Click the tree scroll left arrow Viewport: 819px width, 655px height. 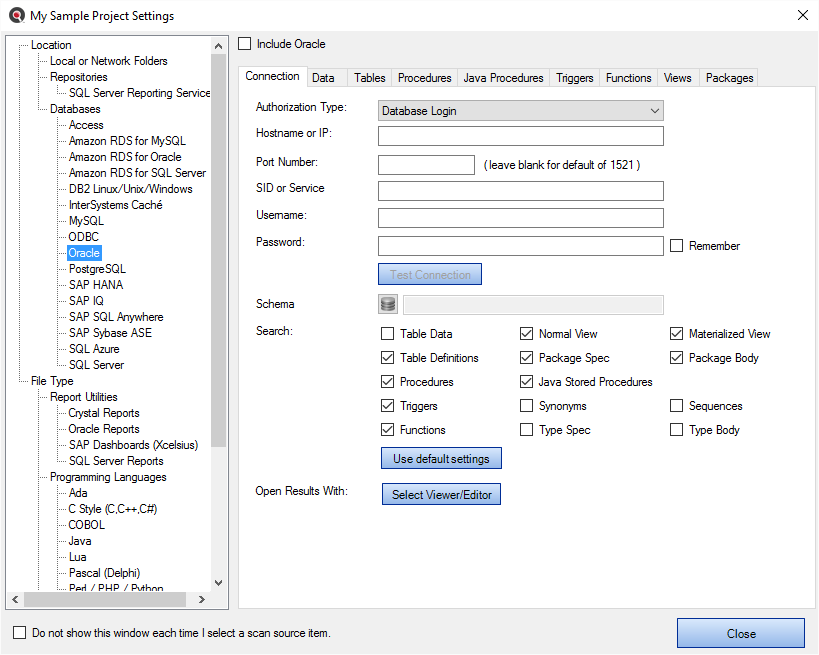coord(15,599)
